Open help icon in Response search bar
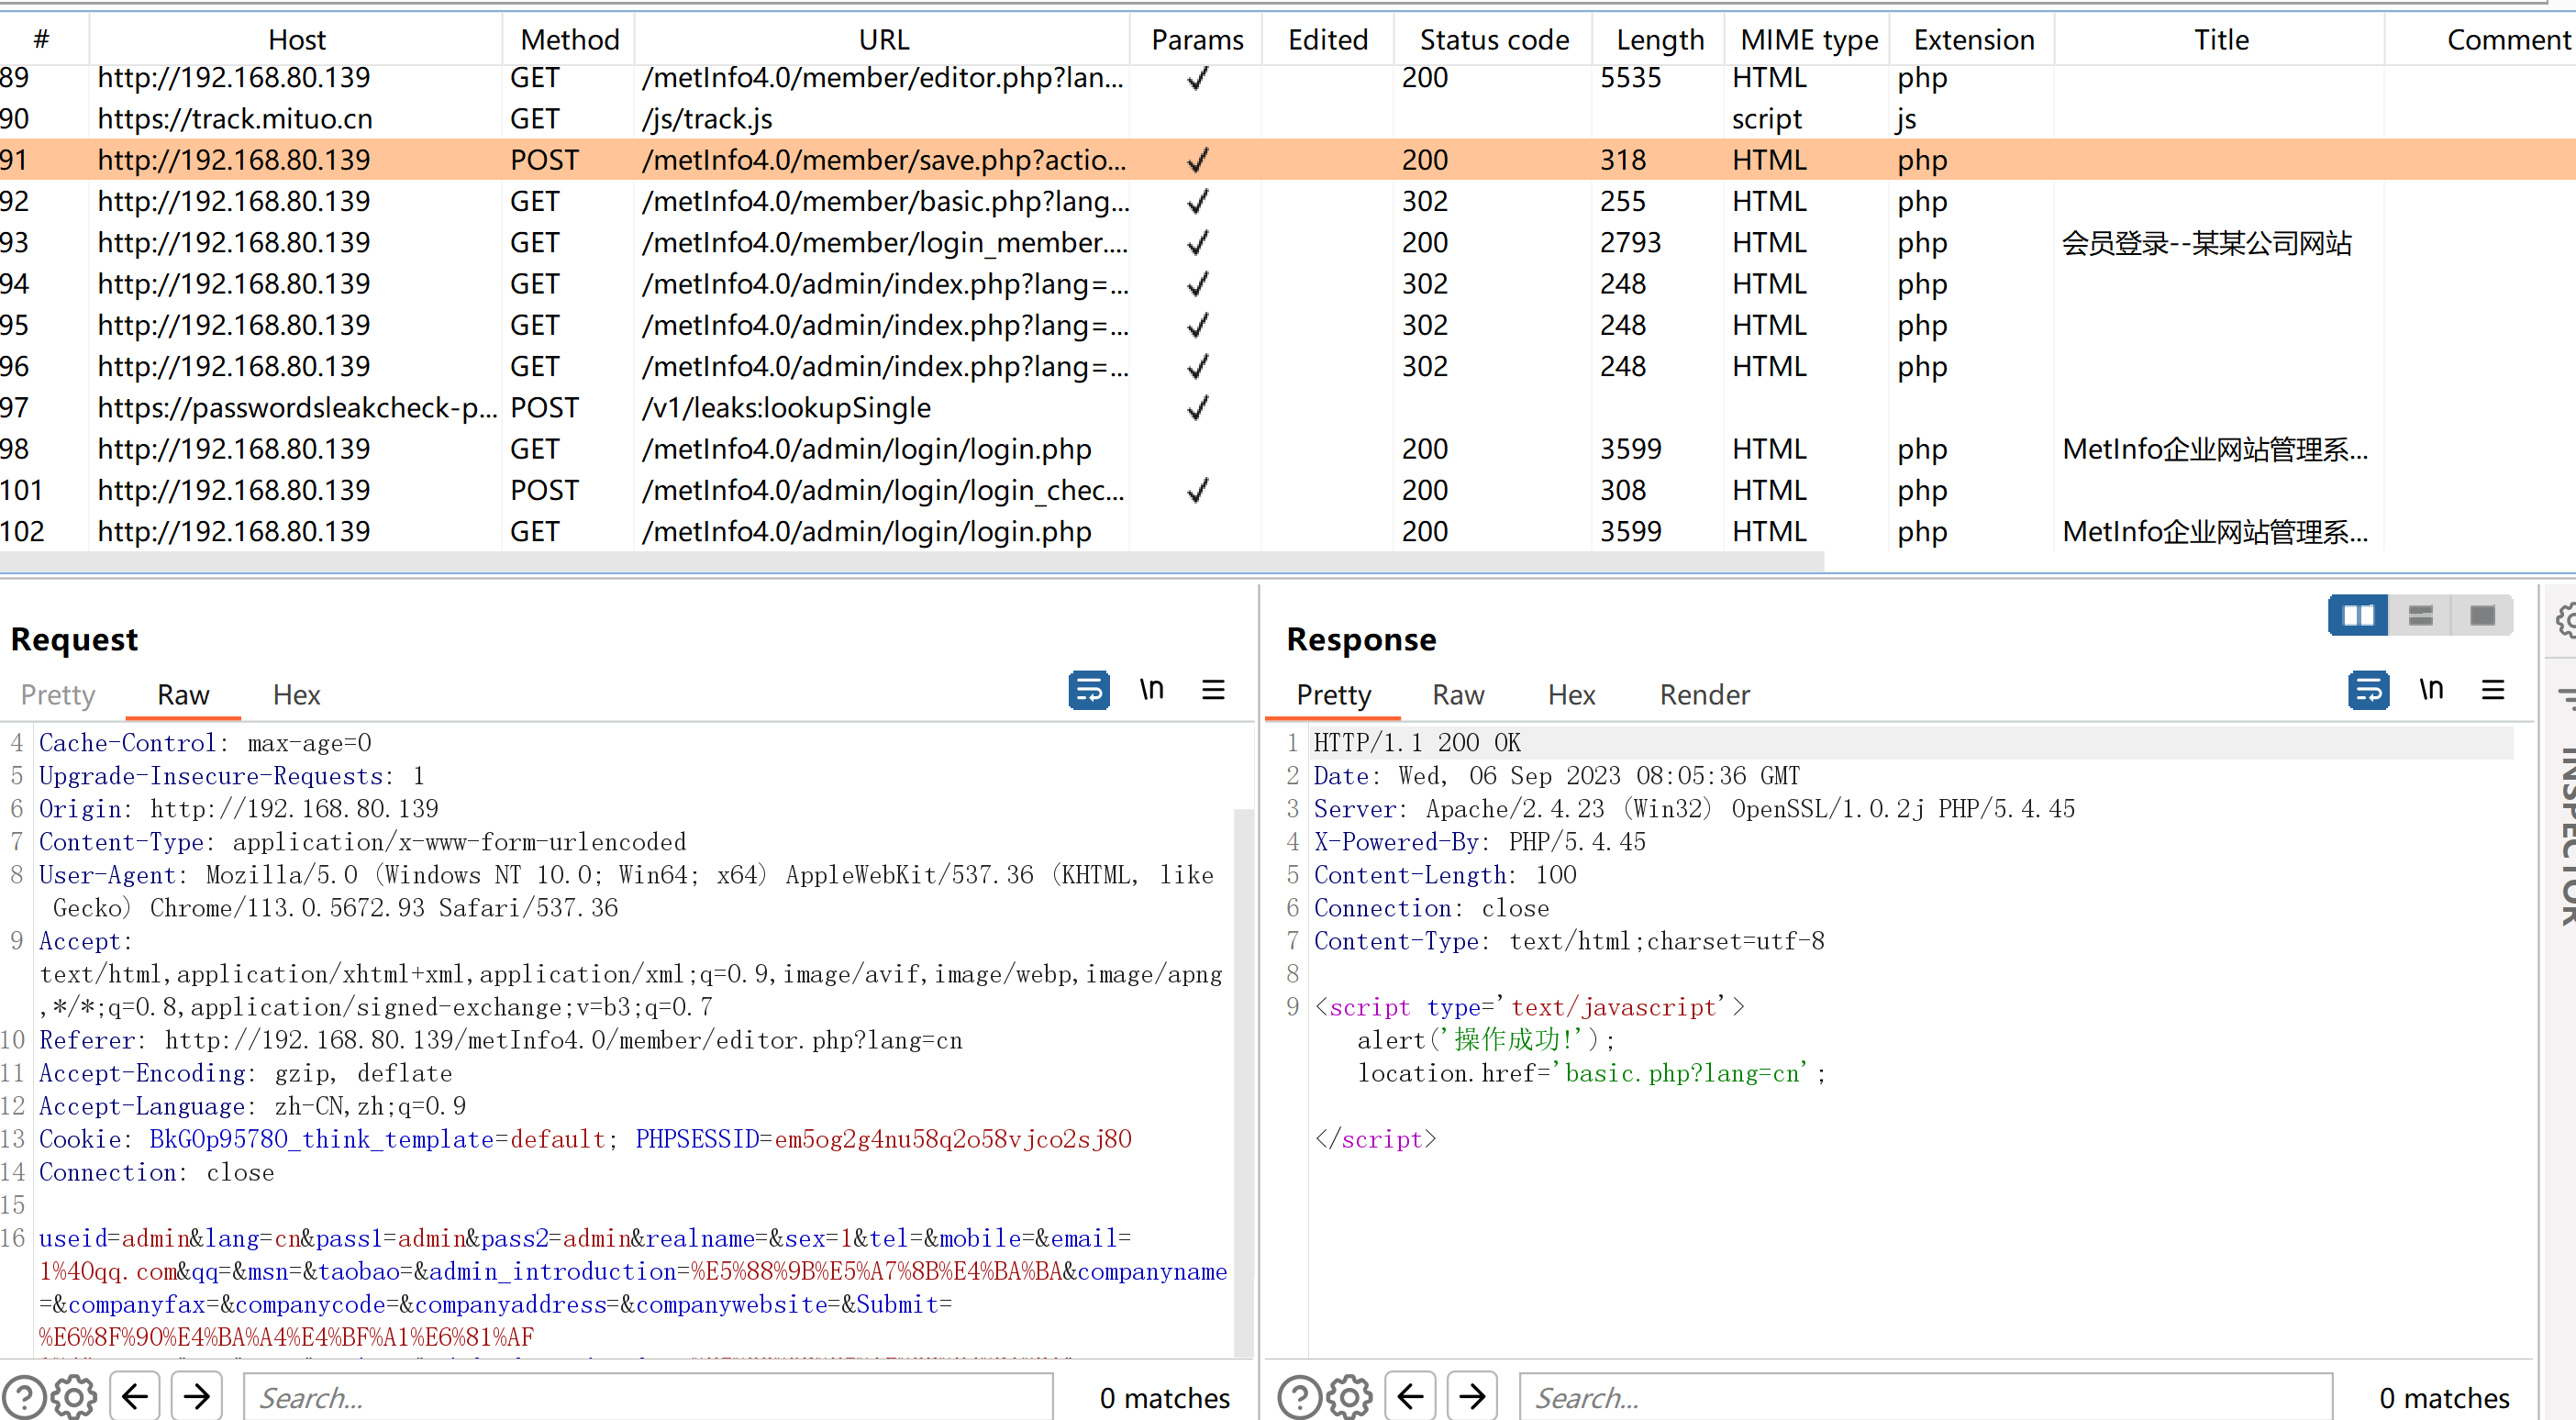The height and width of the screenshot is (1420, 2576). [1300, 1397]
